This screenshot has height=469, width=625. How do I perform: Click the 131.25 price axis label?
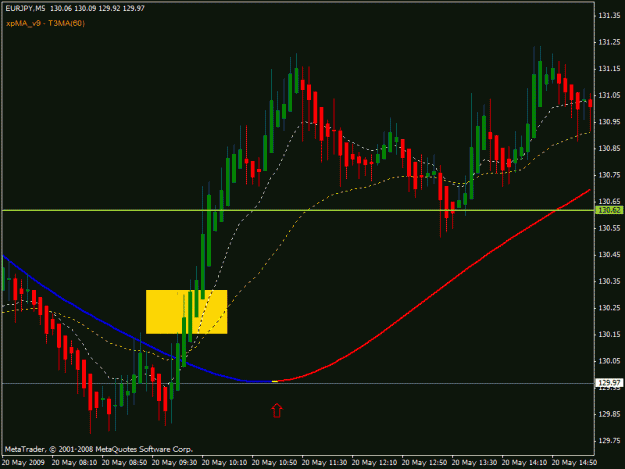click(x=610, y=42)
